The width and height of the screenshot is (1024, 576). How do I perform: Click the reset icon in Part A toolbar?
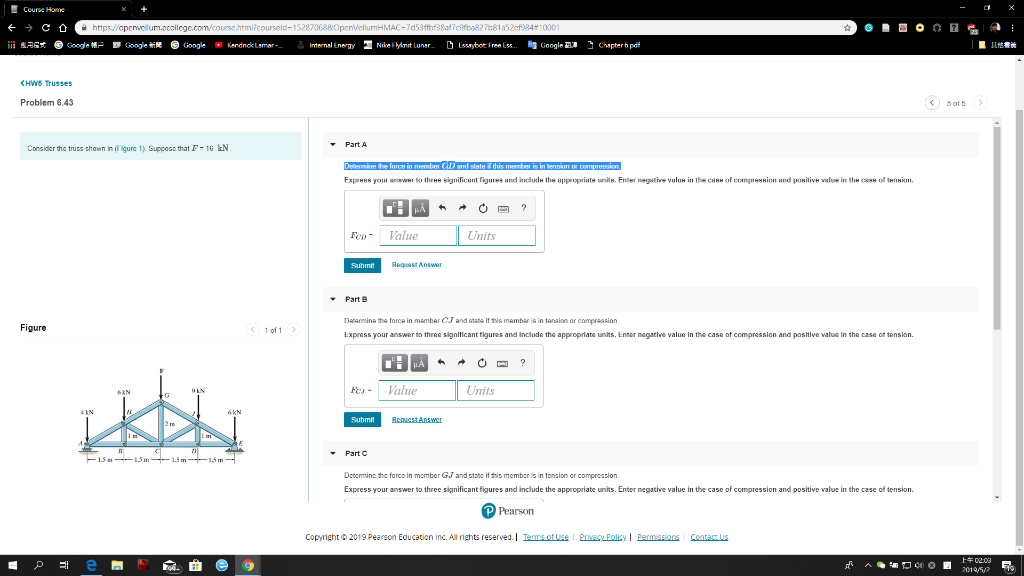coord(483,207)
